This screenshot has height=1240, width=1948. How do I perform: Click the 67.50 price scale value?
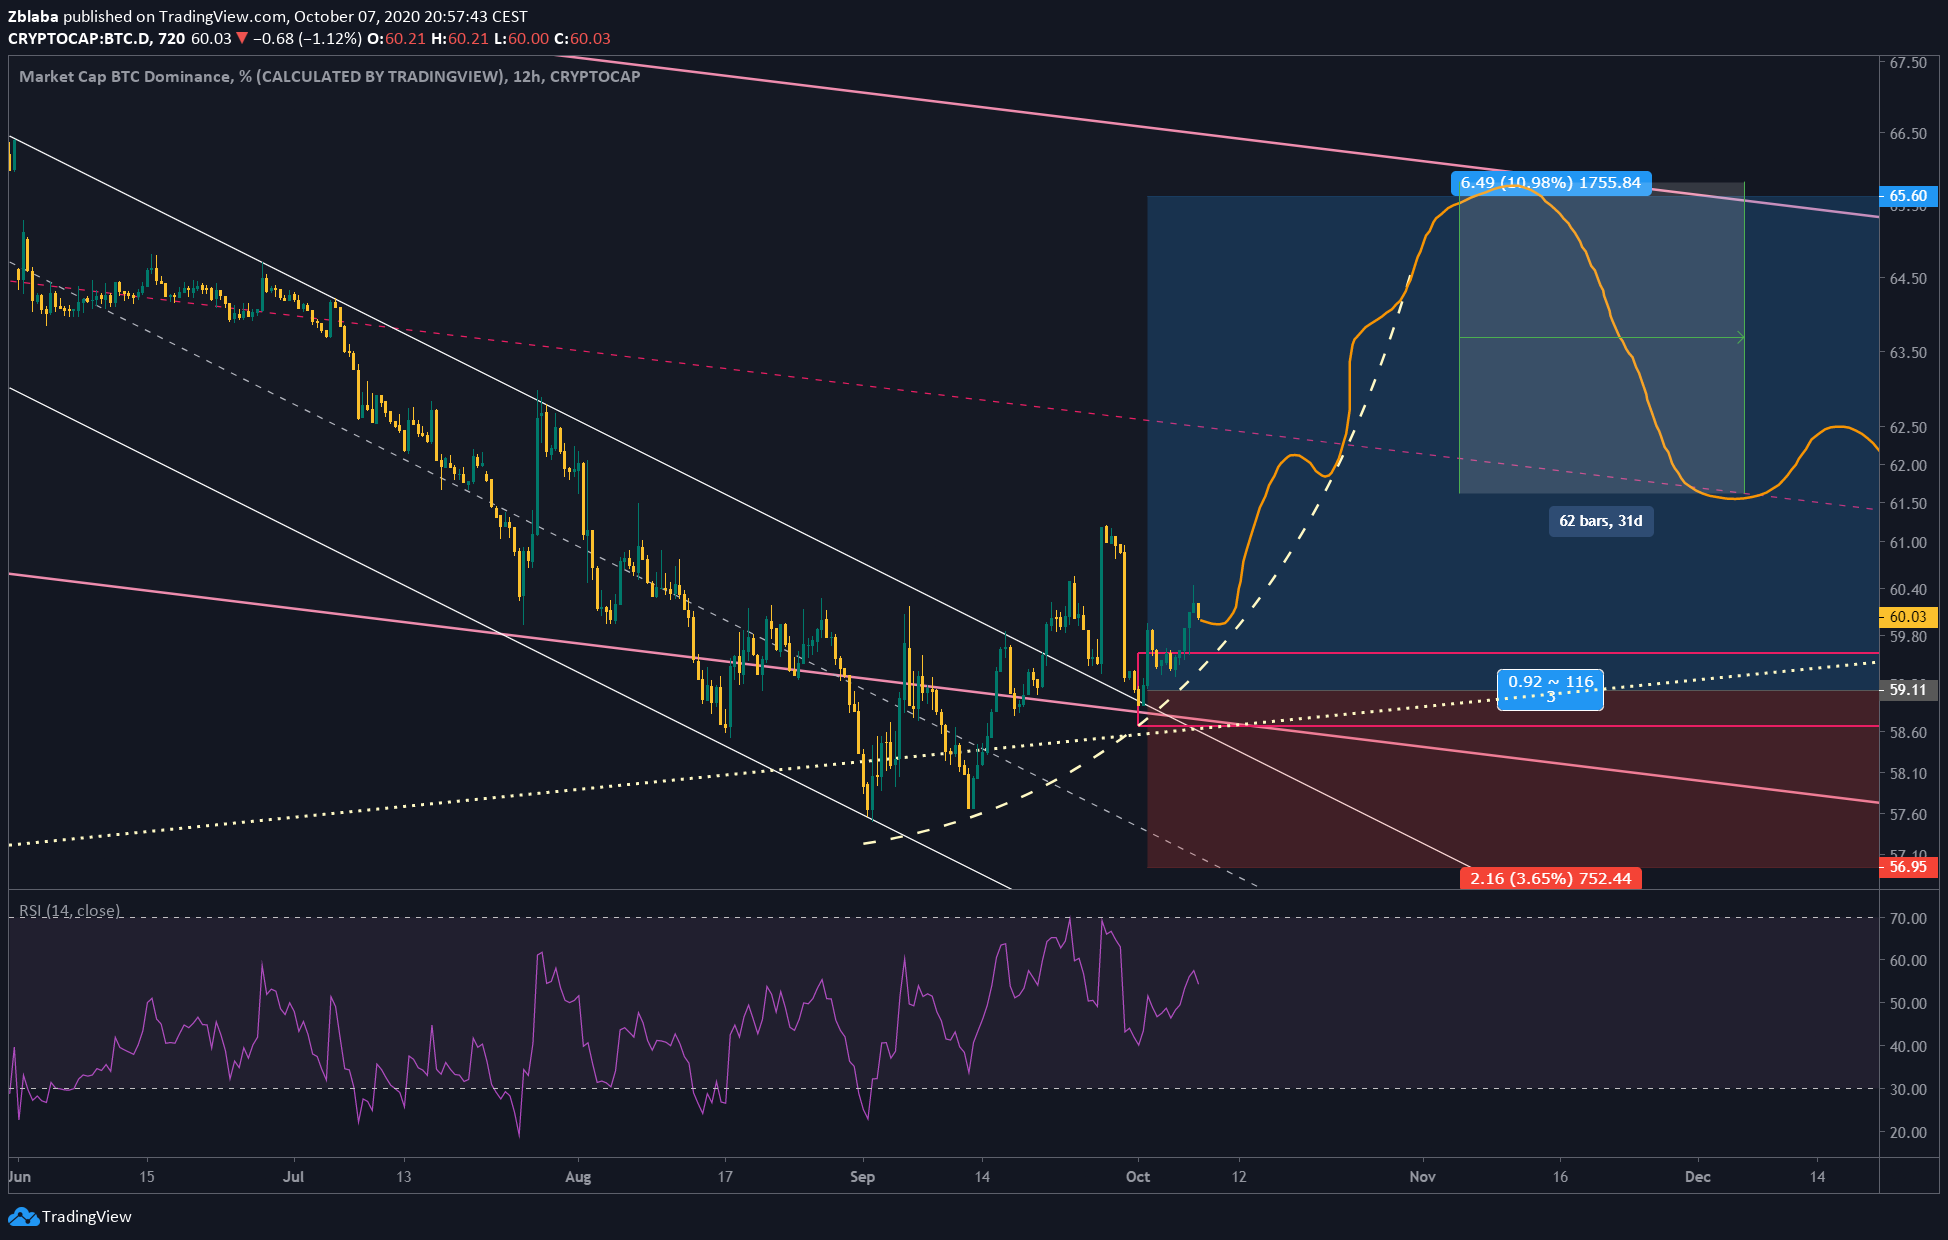pos(1908,62)
